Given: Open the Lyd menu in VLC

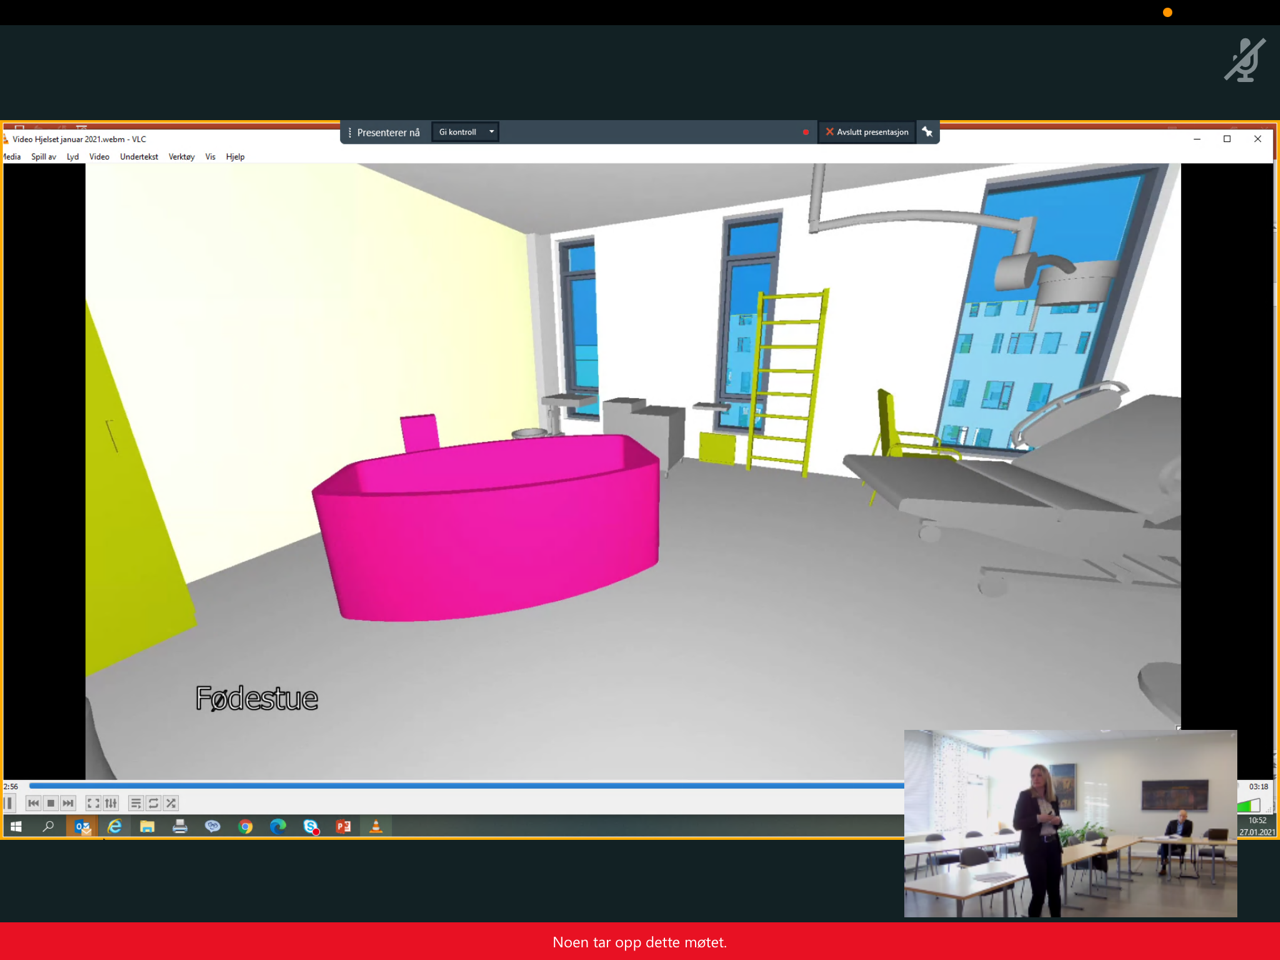Looking at the screenshot, I should coord(73,157).
